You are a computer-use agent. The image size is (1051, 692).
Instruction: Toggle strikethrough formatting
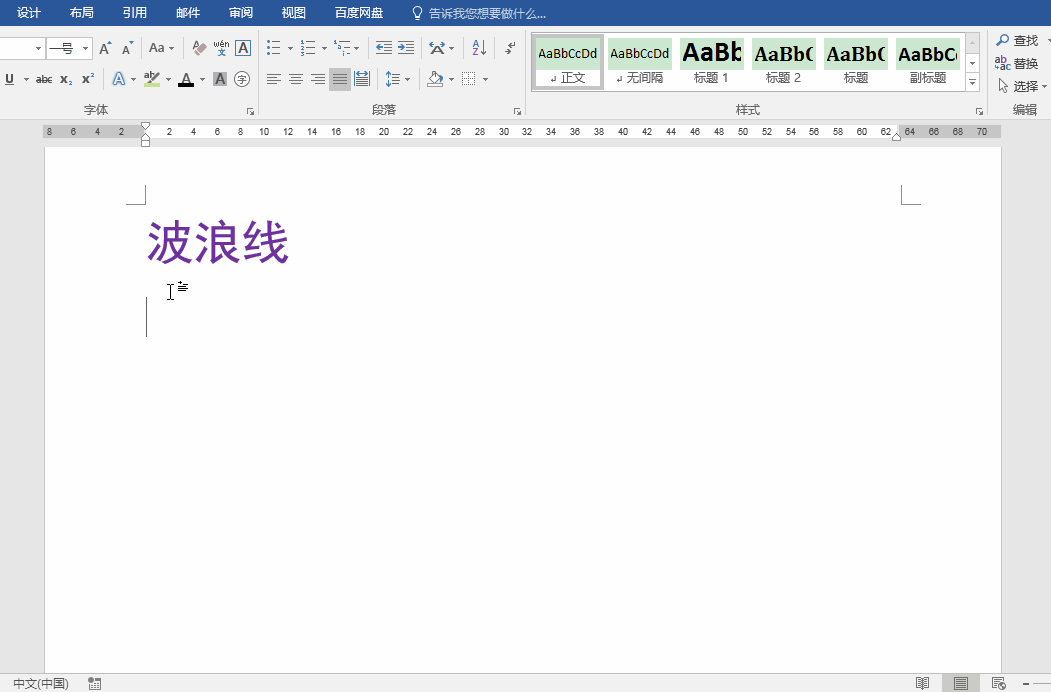point(44,79)
